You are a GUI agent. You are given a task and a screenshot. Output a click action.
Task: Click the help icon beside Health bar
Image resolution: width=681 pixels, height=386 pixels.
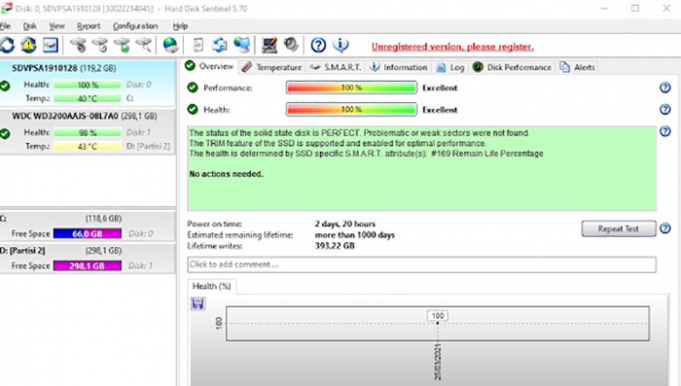click(x=665, y=109)
